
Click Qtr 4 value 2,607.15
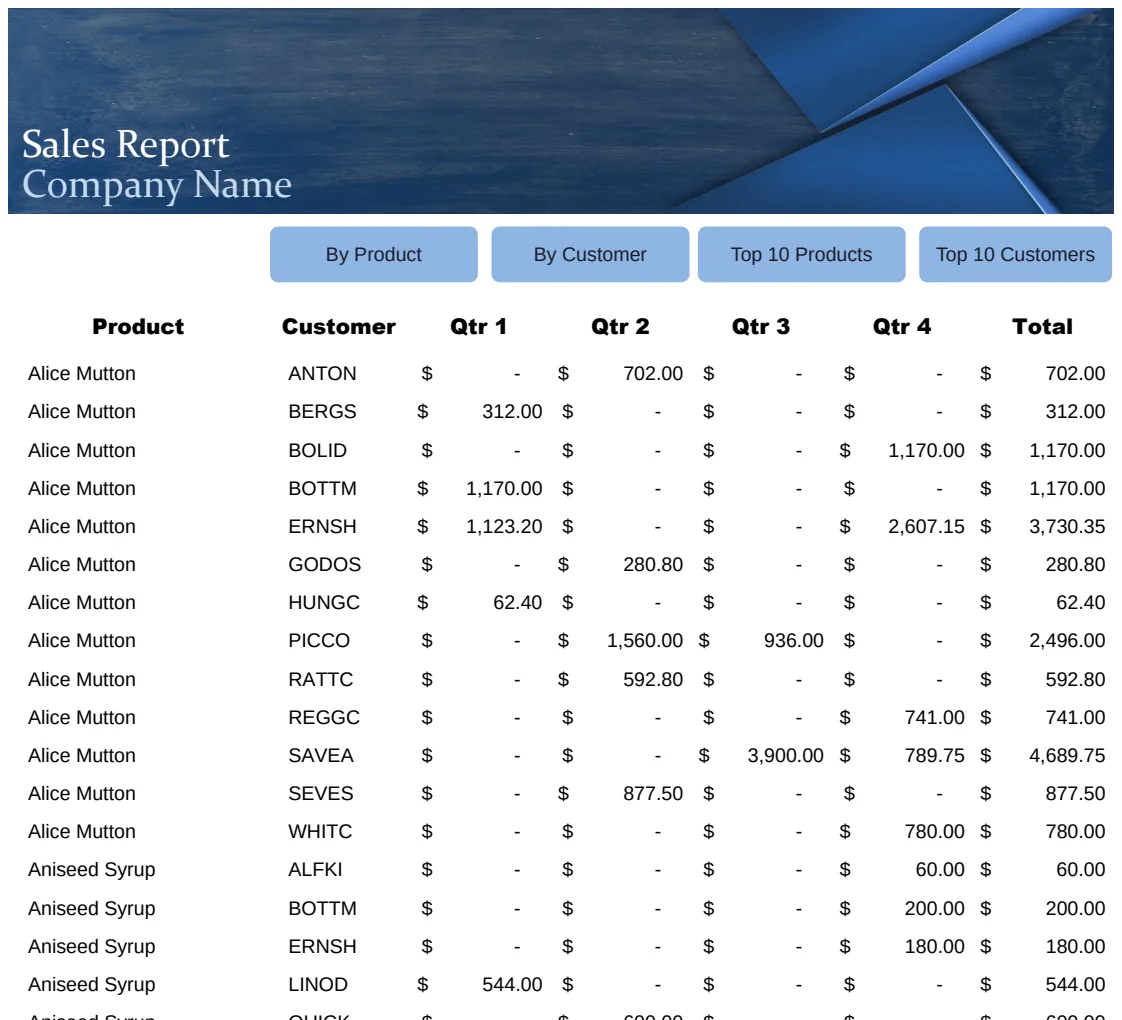[x=926, y=526]
